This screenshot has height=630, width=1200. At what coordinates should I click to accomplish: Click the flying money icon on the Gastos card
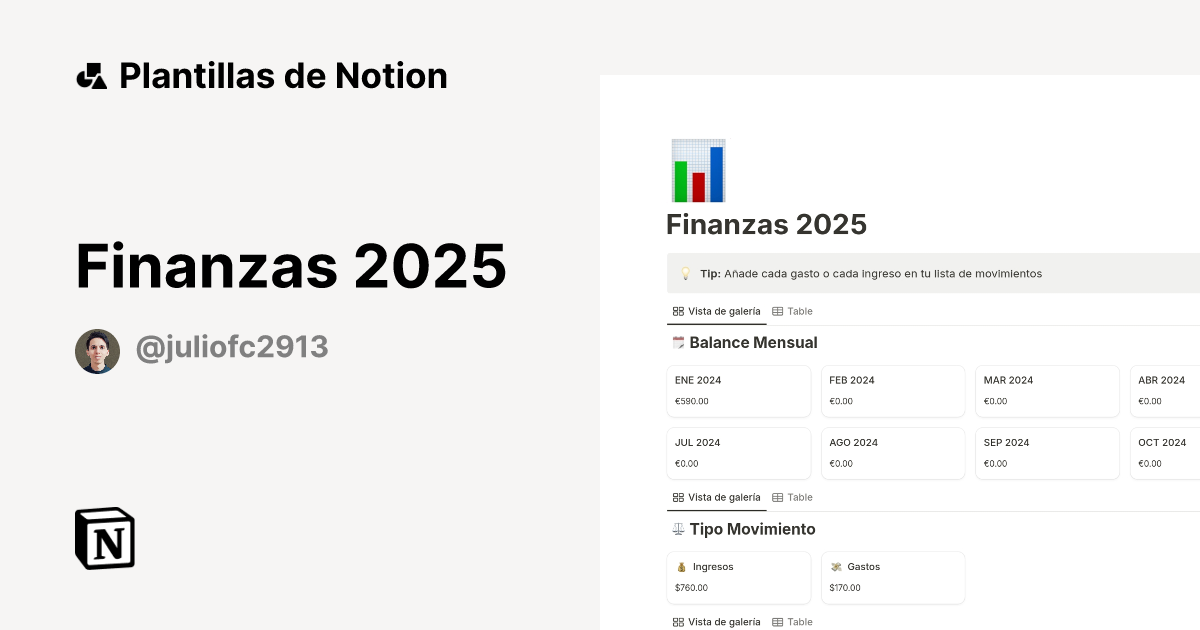click(835, 566)
